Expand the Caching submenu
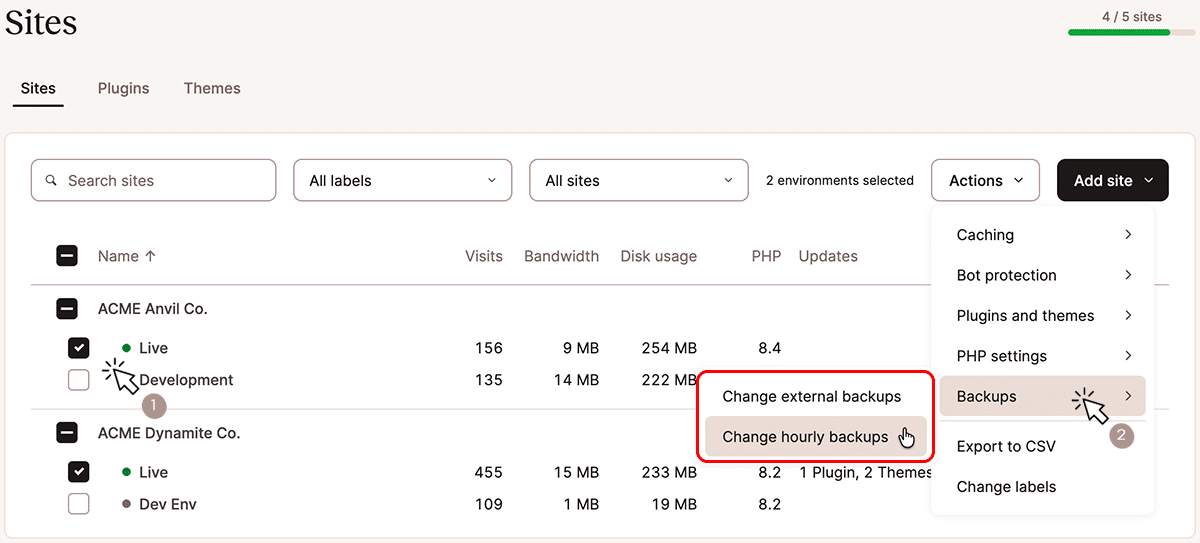Image resolution: width=1200 pixels, height=543 pixels. coord(1043,235)
